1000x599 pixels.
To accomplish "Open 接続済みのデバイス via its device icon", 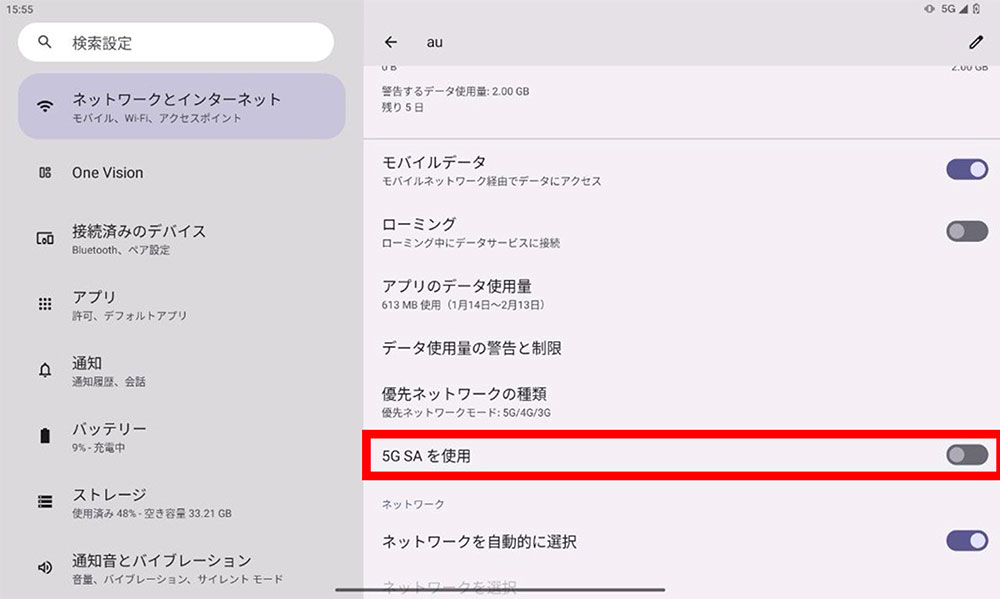I will [44, 238].
